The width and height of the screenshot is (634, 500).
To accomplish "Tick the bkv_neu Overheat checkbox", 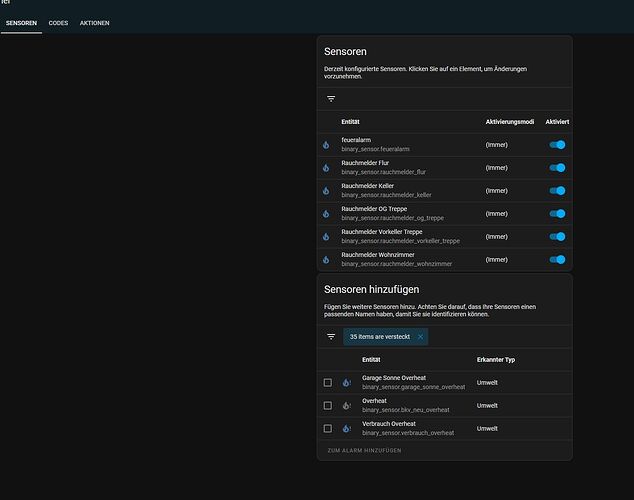I will (328, 405).
